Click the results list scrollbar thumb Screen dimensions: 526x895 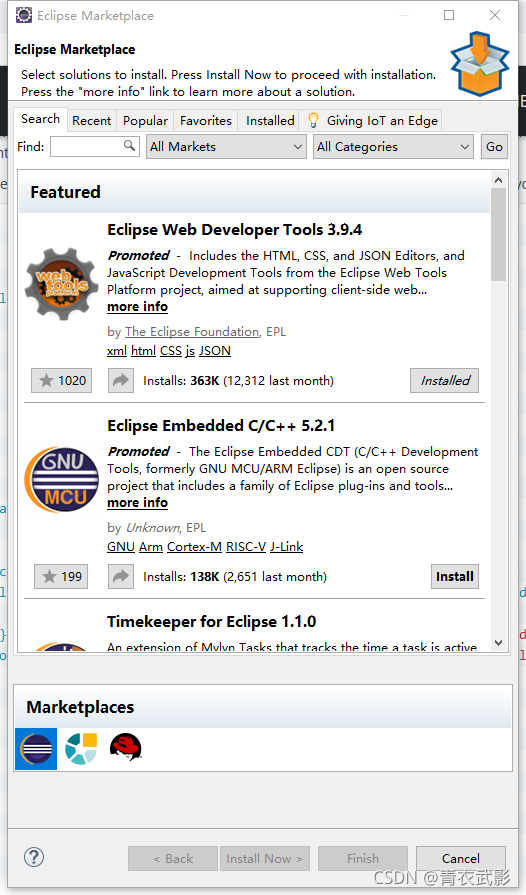pyautogui.click(x=498, y=234)
